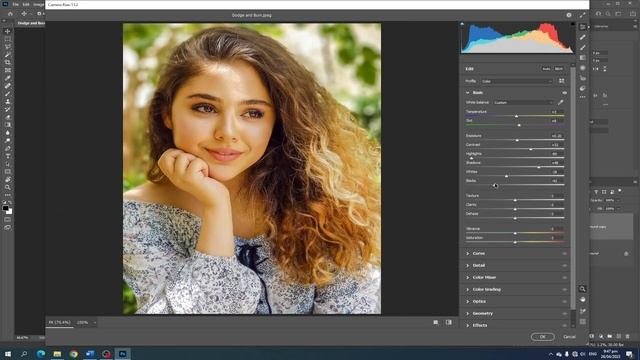Viewport: 640px width, 360px height.
Task: Expand the Color Grading section
Action: tap(468, 290)
